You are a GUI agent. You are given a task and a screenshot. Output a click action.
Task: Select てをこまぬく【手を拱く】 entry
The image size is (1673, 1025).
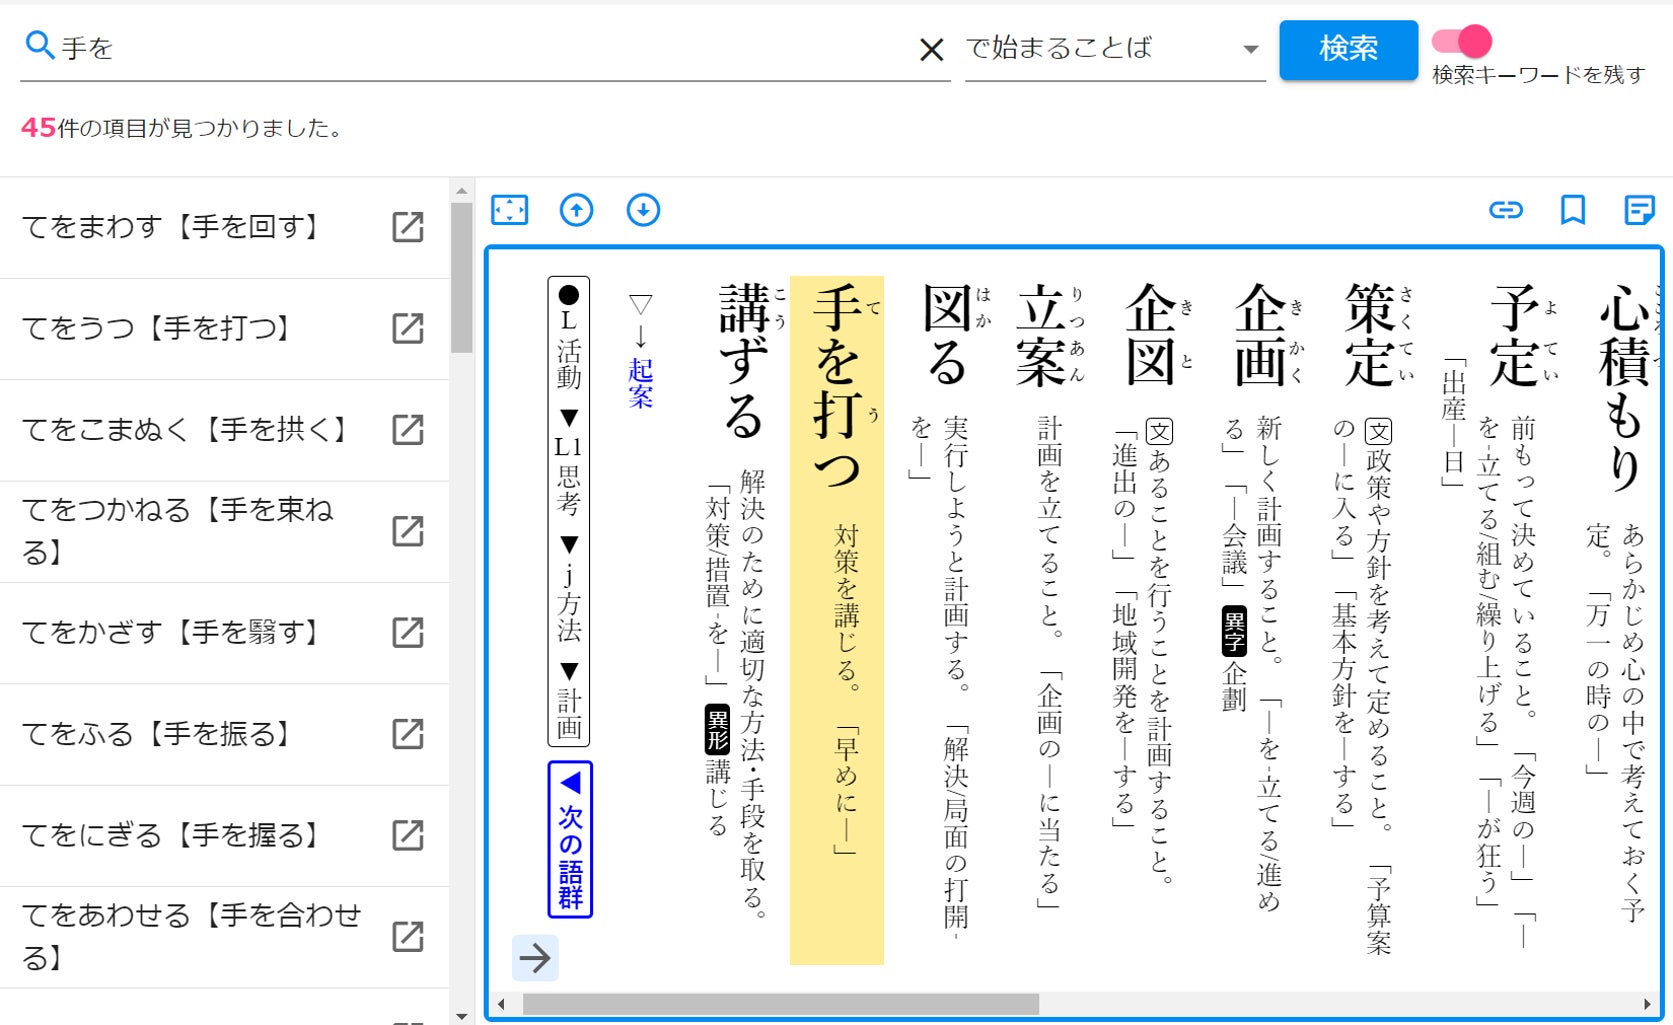[186, 430]
